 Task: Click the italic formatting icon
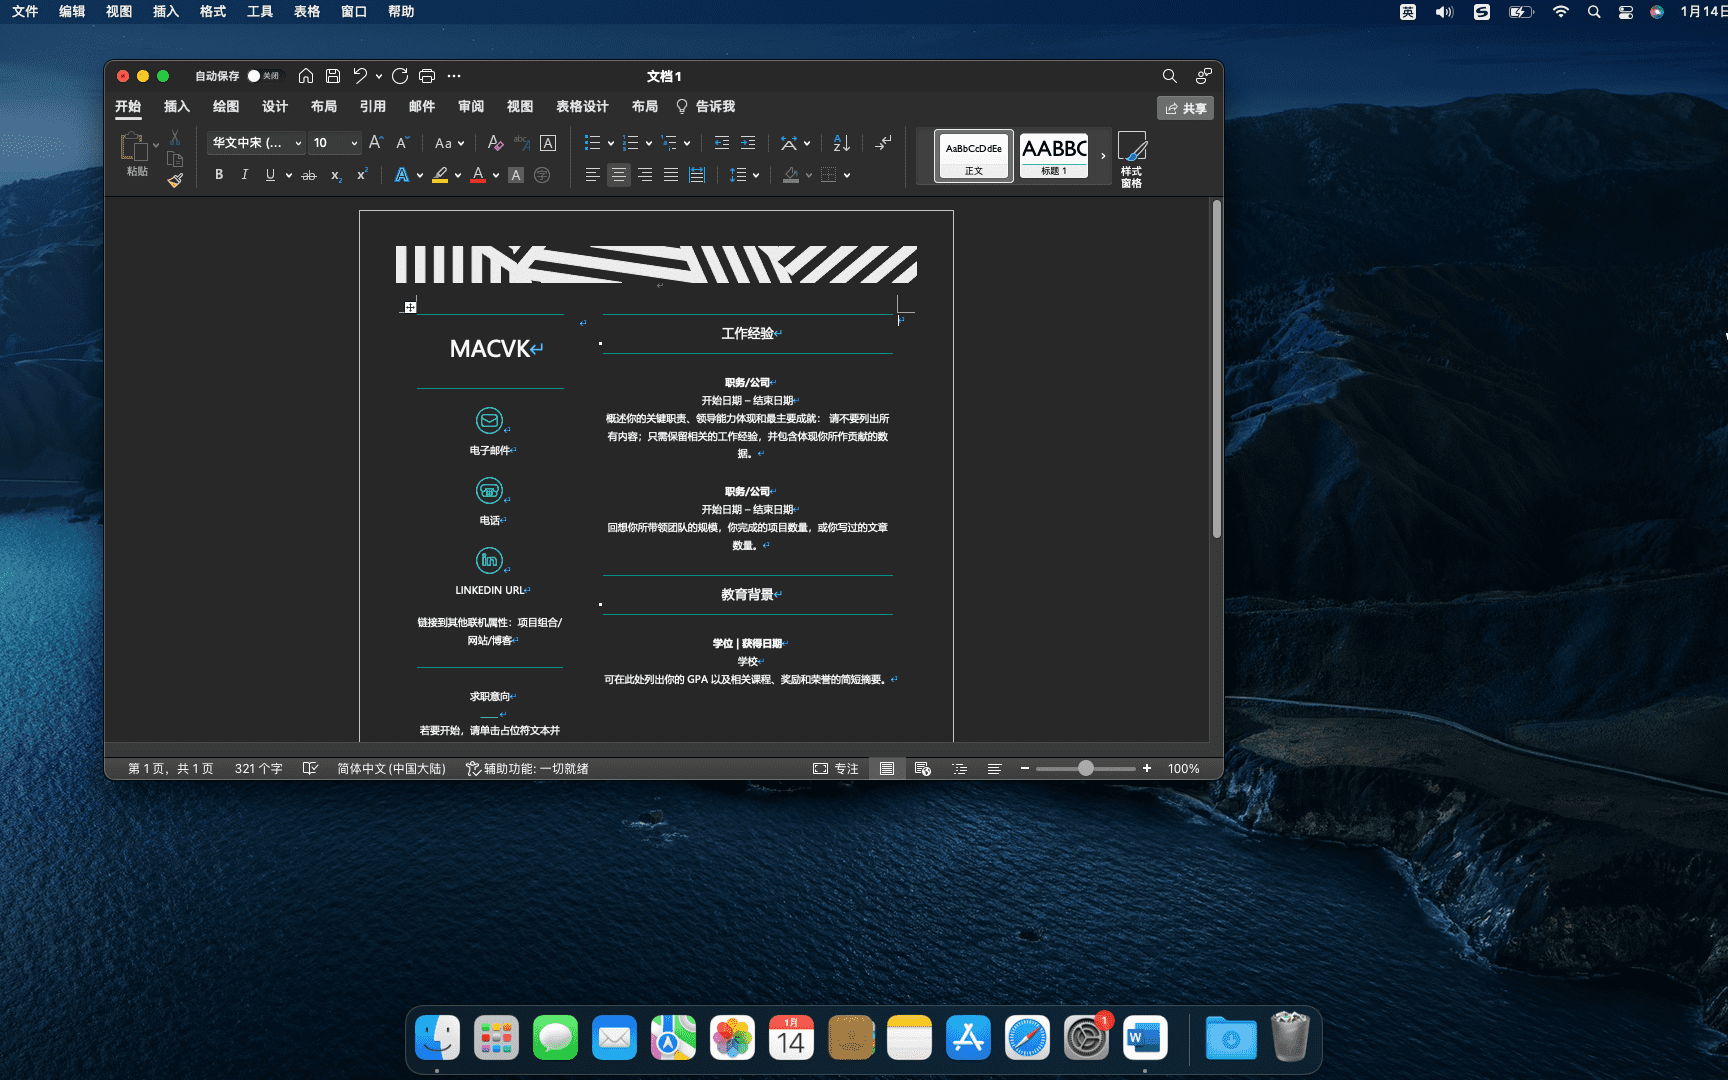pyautogui.click(x=244, y=175)
